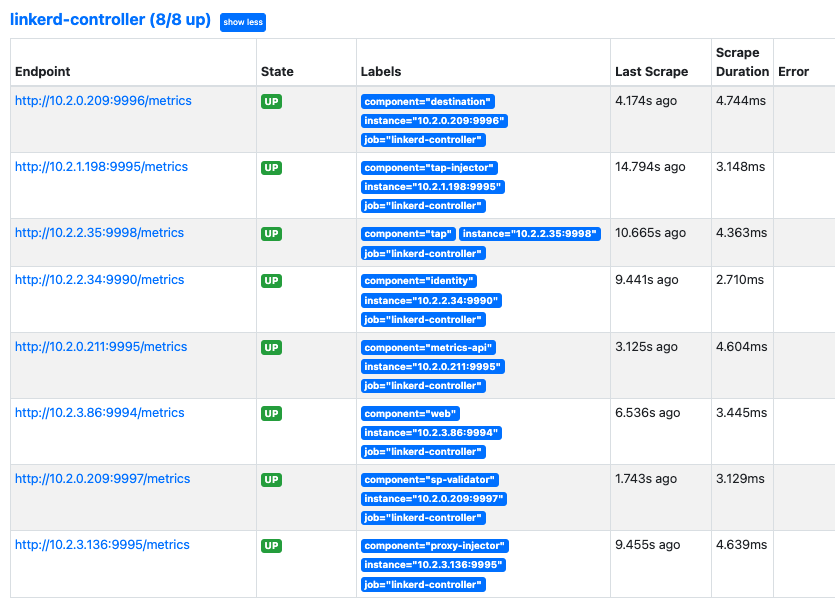Click job="linkerd-controller" label in destination row
The width and height of the screenshot is (835, 616).
pos(423,140)
